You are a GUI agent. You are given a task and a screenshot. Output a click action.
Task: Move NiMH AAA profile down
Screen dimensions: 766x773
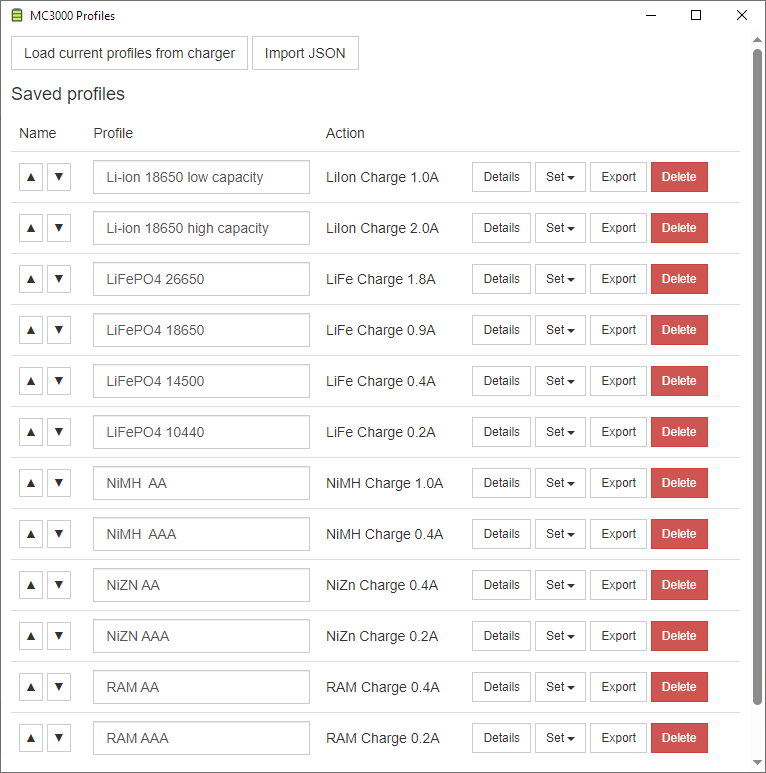[59, 534]
